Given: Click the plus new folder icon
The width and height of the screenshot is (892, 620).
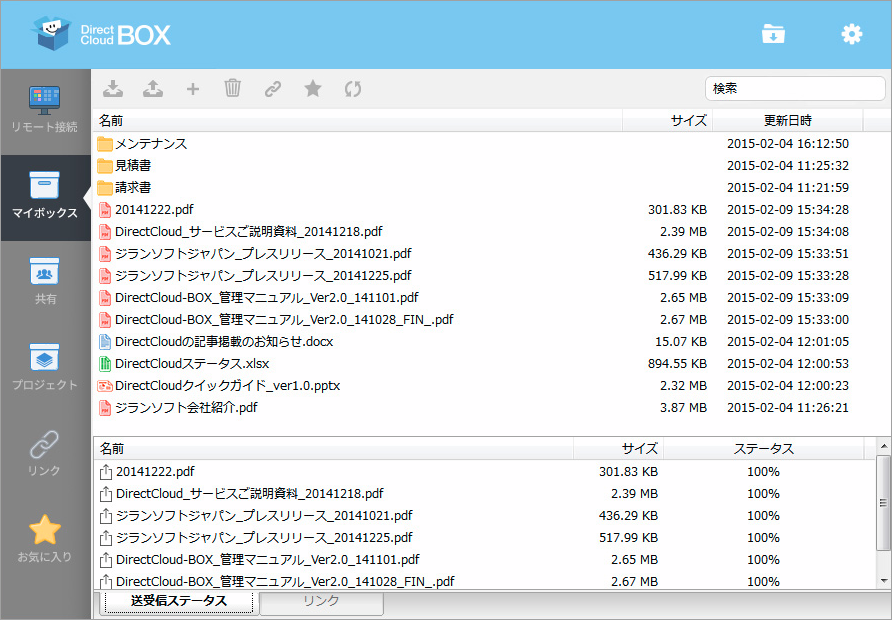Looking at the screenshot, I should point(193,89).
